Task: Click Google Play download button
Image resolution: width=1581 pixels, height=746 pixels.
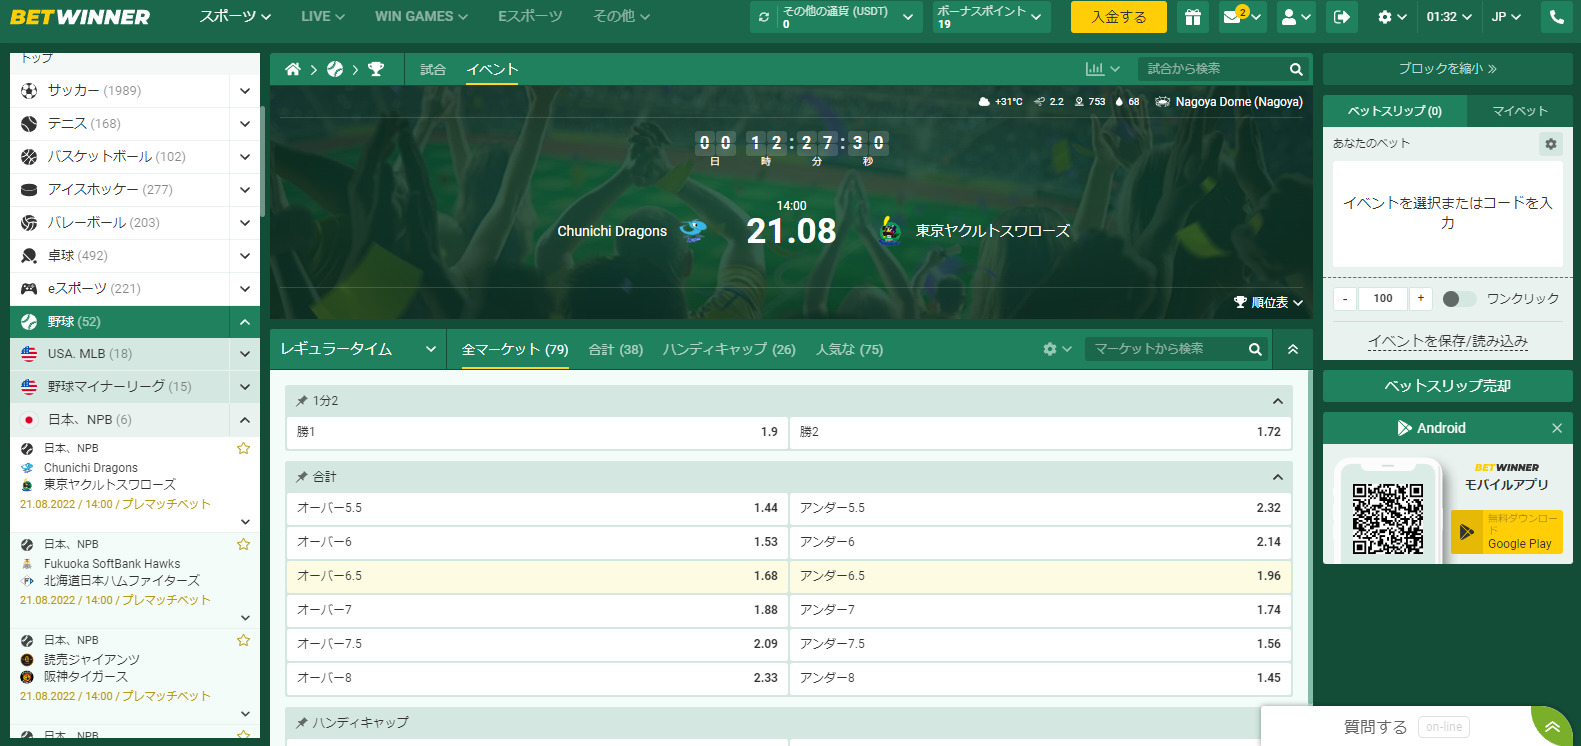Action: (1507, 532)
